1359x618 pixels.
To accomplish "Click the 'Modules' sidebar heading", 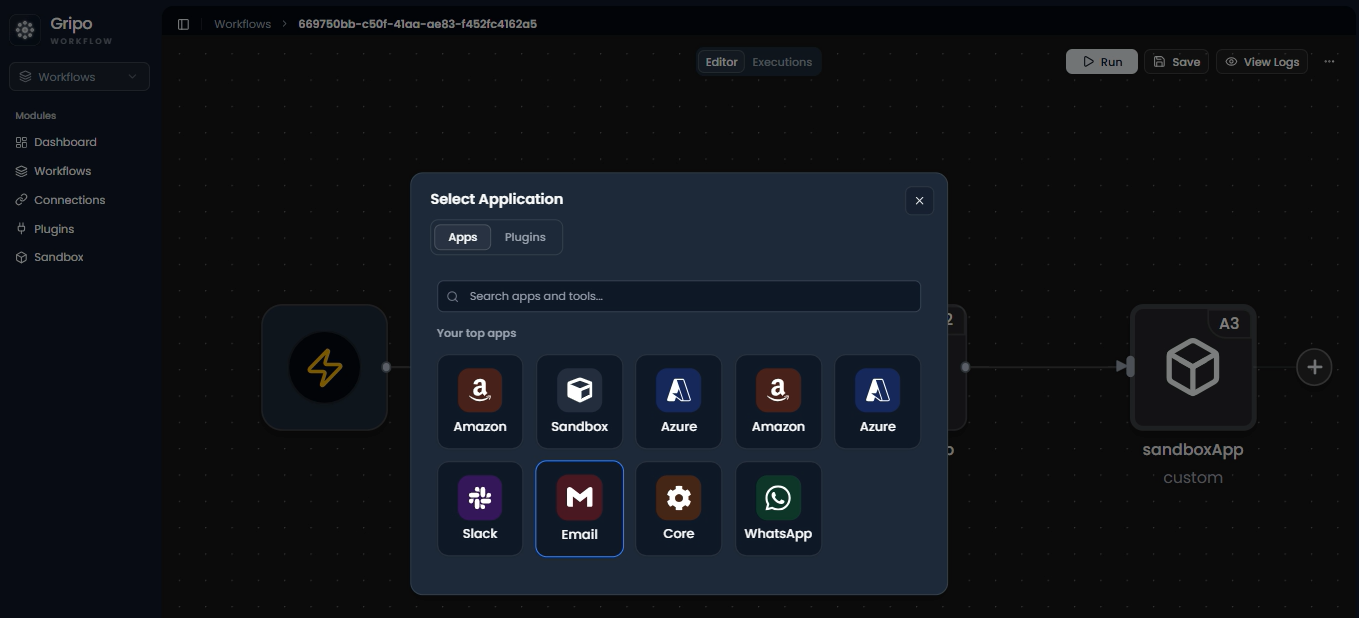I will pyautogui.click(x=36, y=116).
